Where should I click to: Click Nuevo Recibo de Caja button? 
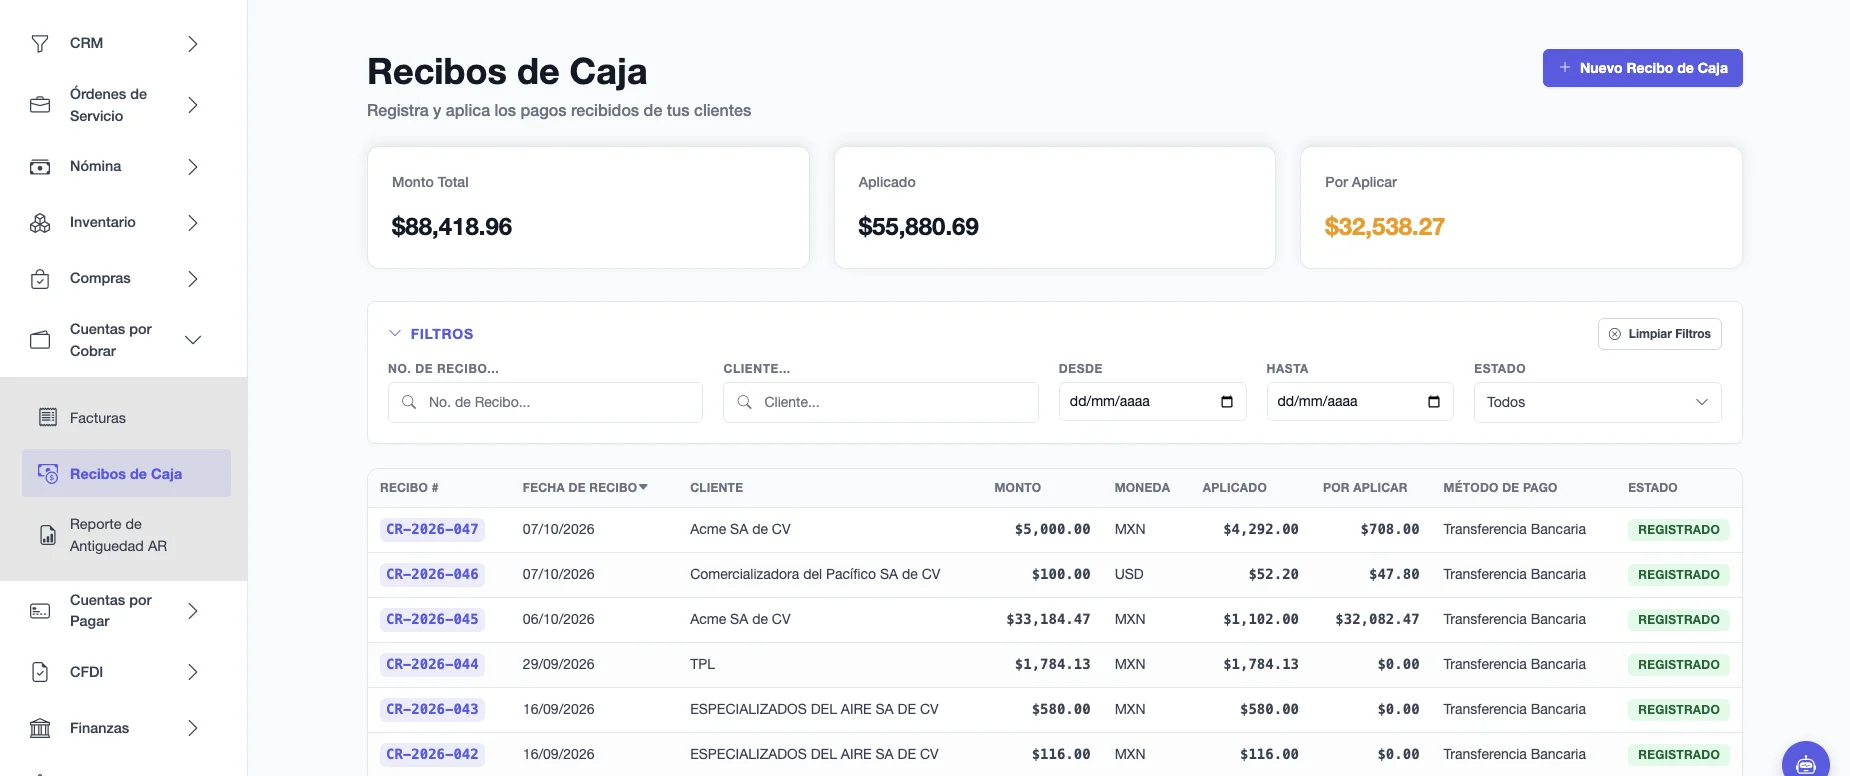click(1642, 68)
